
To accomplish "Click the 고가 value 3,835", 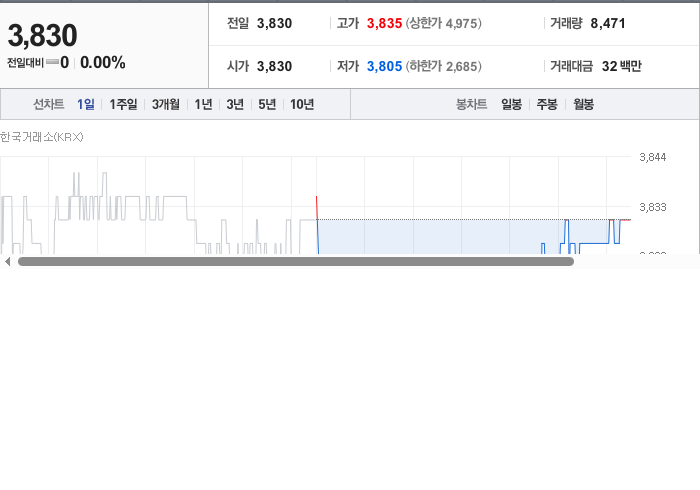I will (384, 23).
